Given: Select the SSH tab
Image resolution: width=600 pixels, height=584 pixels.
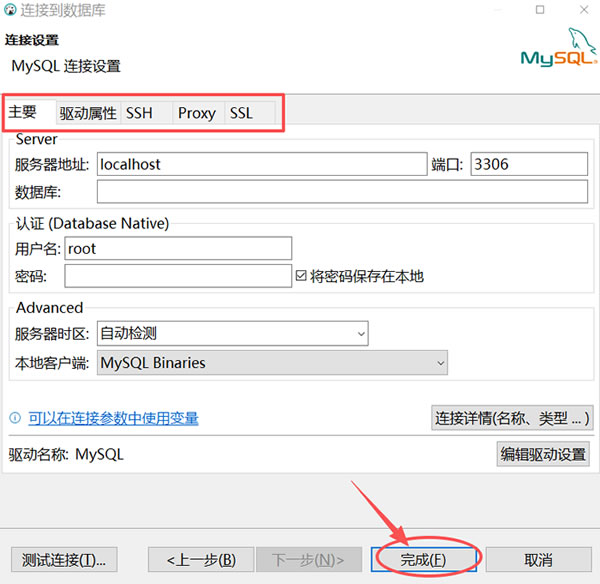Looking at the screenshot, I should point(140,113).
